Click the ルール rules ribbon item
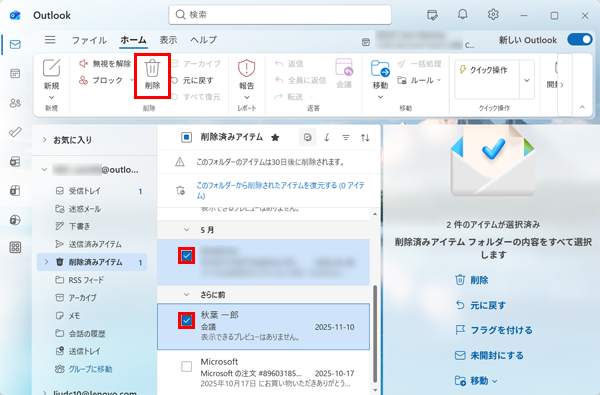 (x=416, y=80)
